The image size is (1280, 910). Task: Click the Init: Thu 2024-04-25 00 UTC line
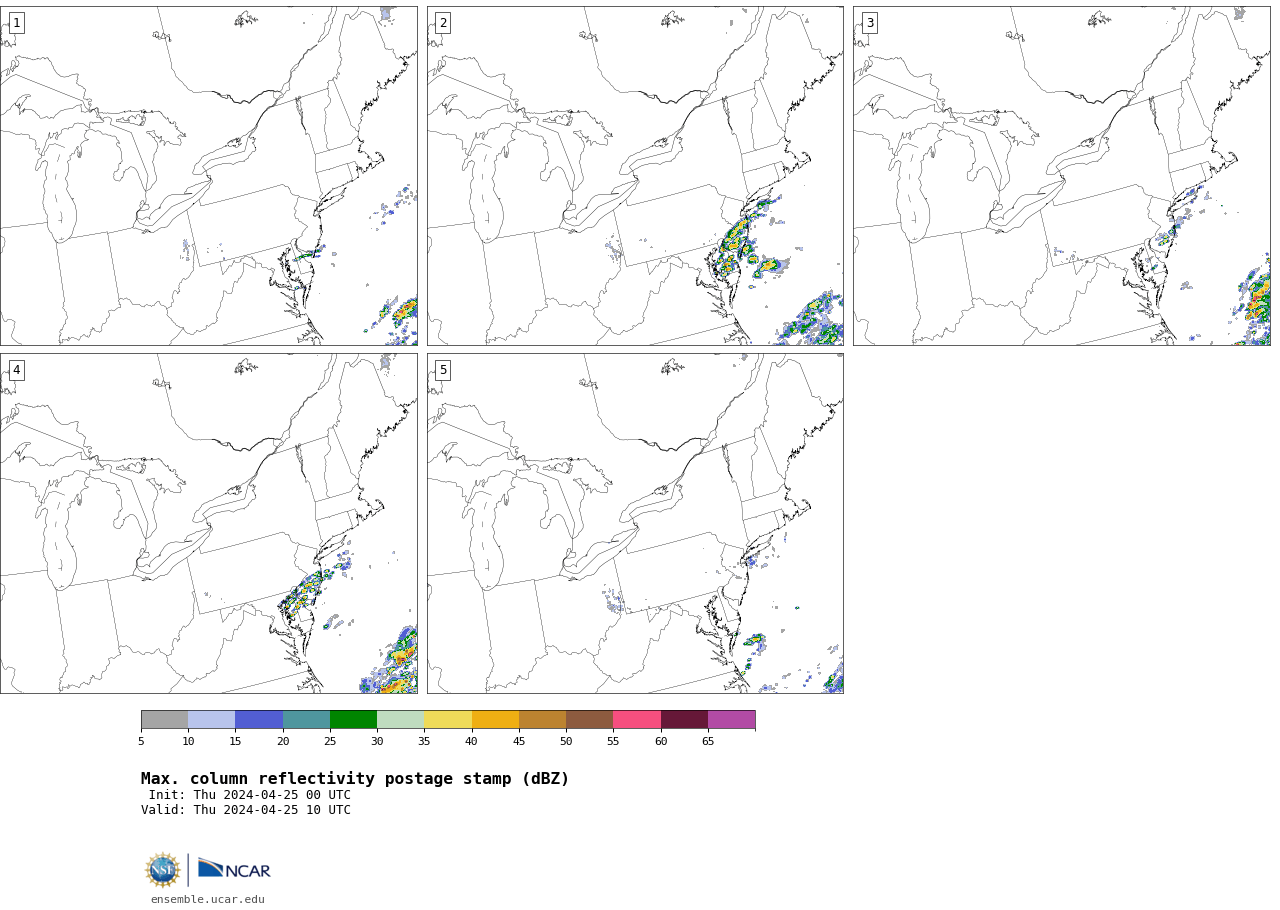tap(250, 795)
